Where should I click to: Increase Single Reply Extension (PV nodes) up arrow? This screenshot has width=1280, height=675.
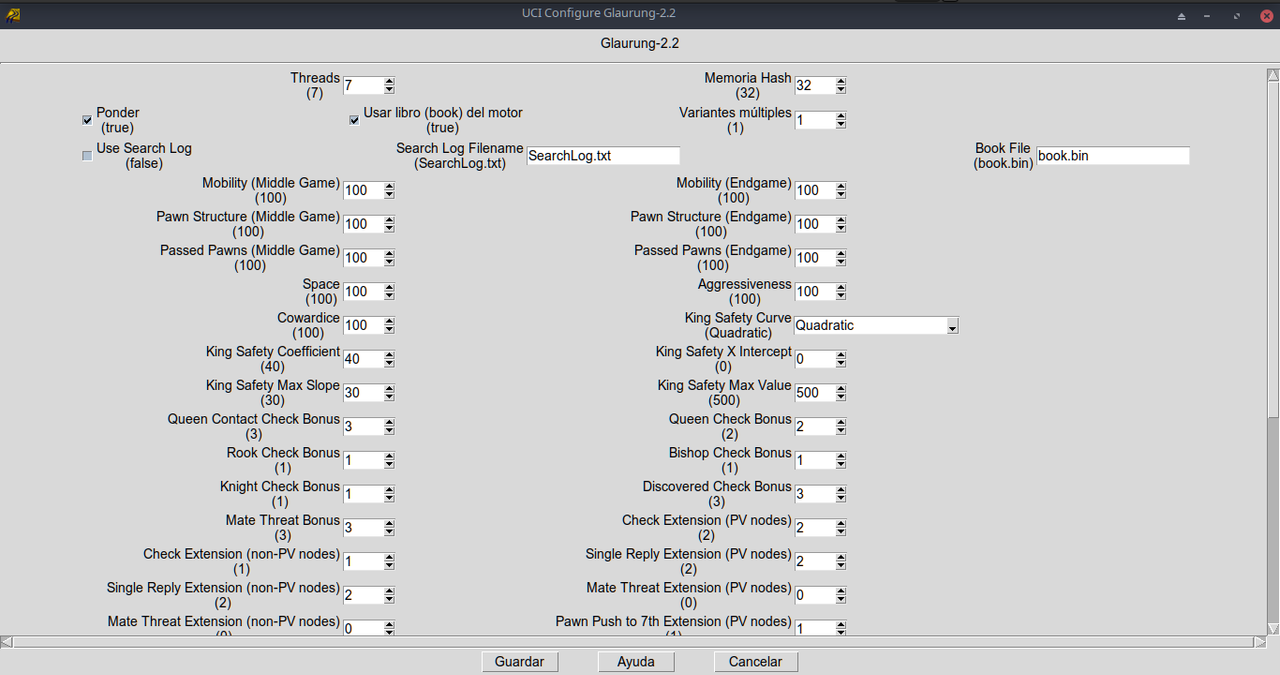pyautogui.click(x=841, y=558)
